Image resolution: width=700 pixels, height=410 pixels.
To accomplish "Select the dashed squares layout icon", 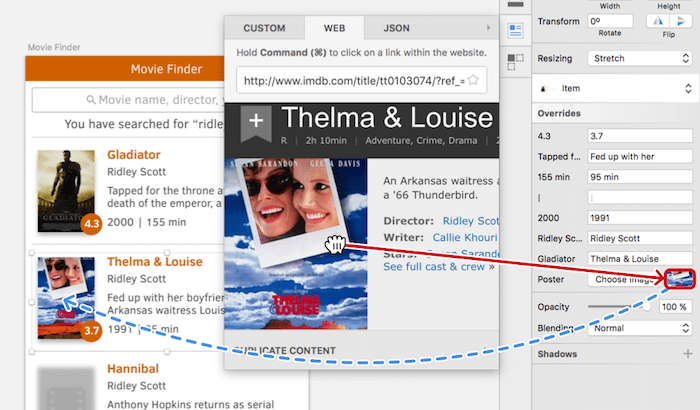I will point(516,62).
